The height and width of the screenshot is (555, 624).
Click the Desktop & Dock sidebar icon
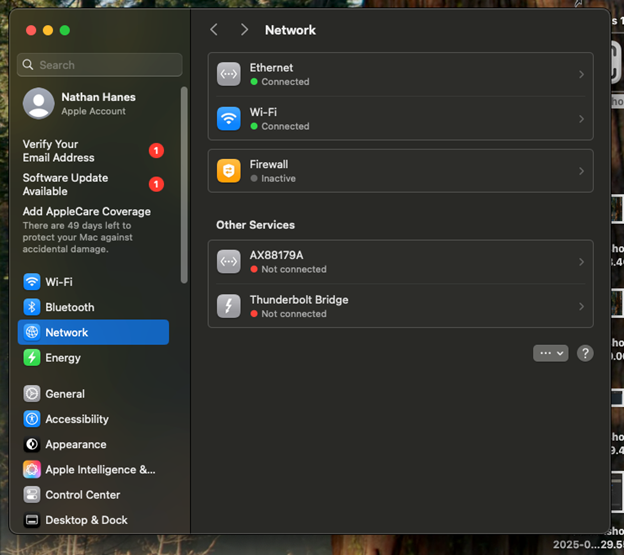(x=32, y=520)
